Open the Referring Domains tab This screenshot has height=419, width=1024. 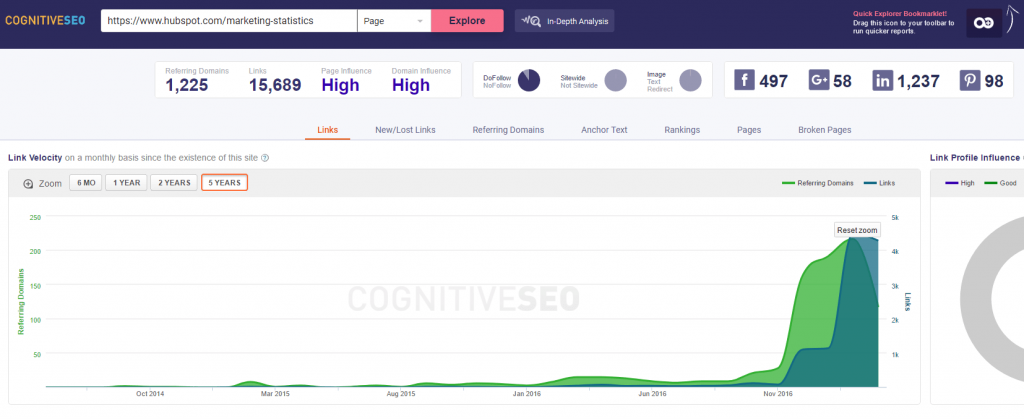click(x=508, y=130)
